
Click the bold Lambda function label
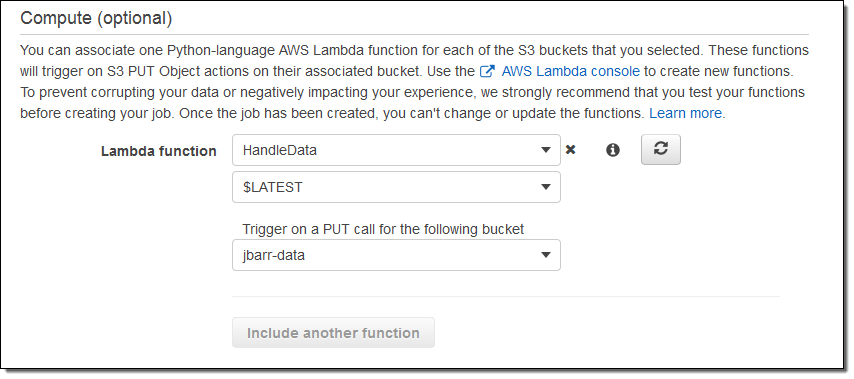pyautogui.click(x=158, y=151)
